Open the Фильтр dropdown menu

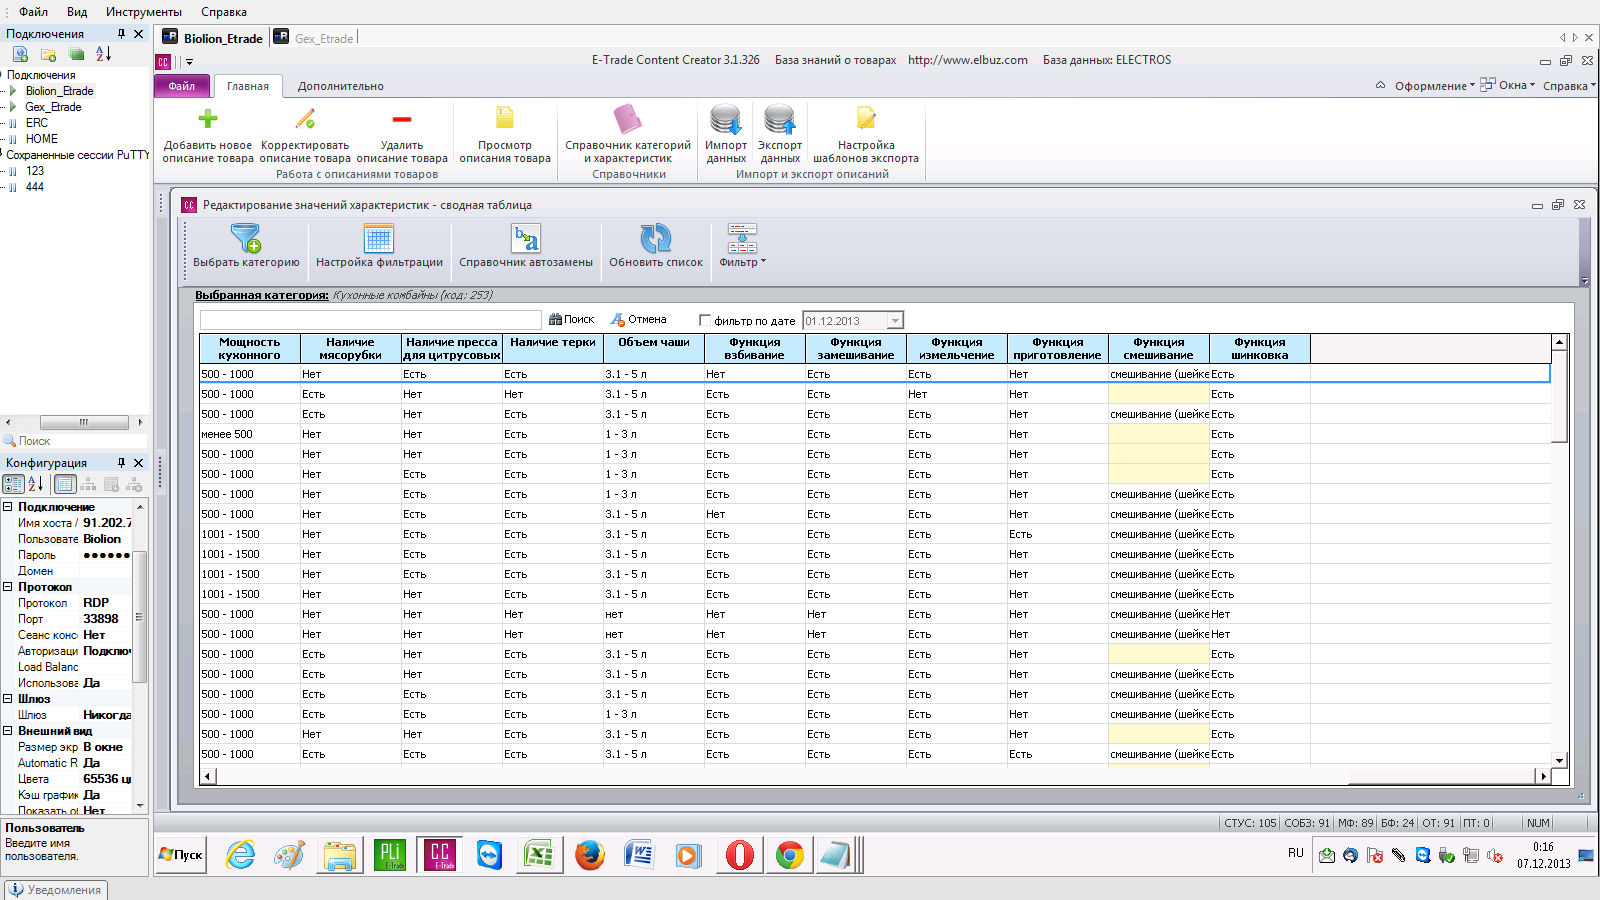click(x=742, y=245)
